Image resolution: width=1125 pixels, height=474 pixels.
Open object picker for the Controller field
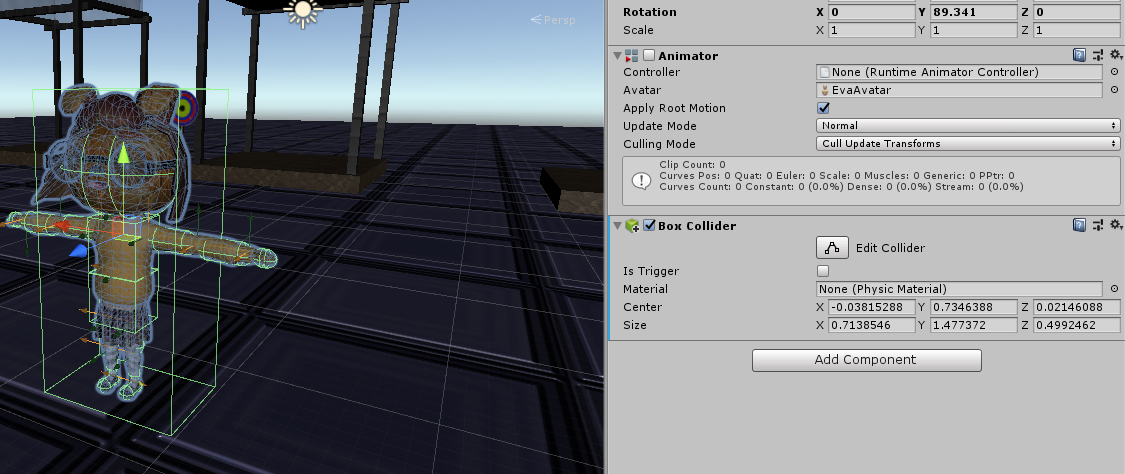point(1115,73)
